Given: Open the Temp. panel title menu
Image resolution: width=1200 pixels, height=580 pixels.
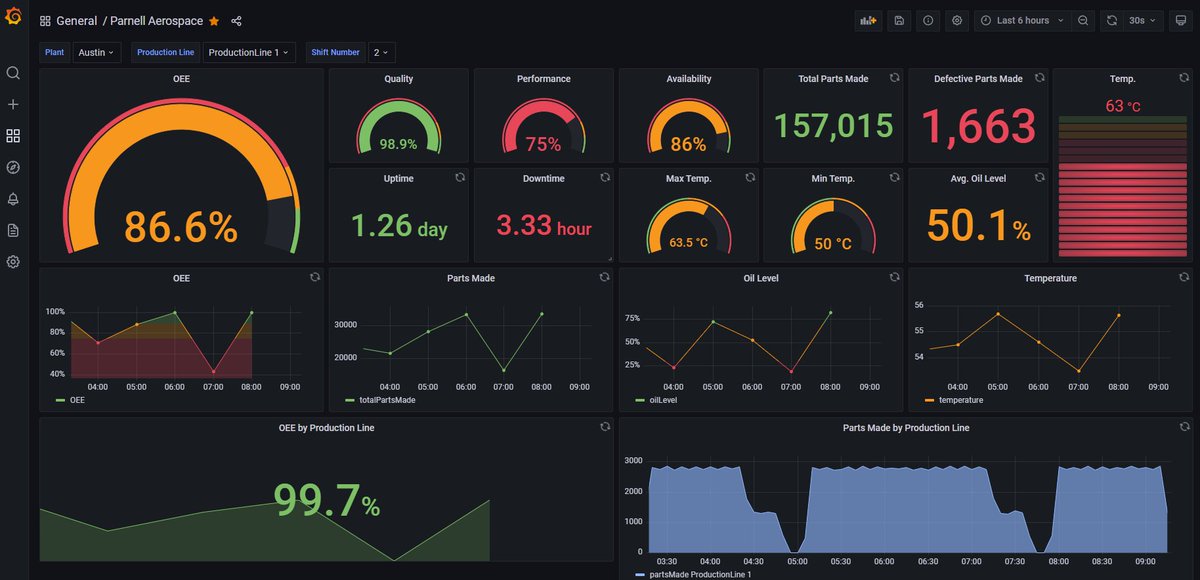Looking at the screenshot, I should (1122, 78).
